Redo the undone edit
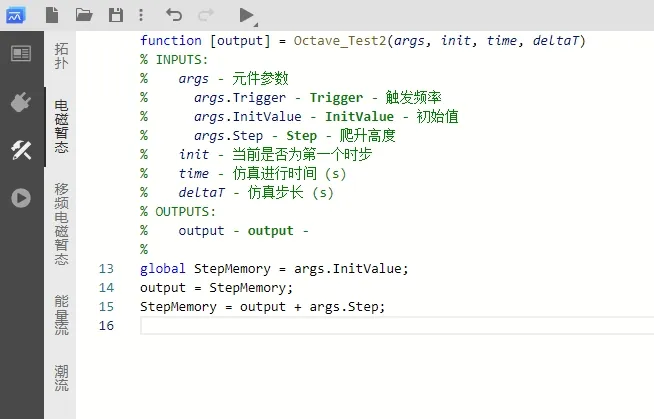 click(206, 15)
